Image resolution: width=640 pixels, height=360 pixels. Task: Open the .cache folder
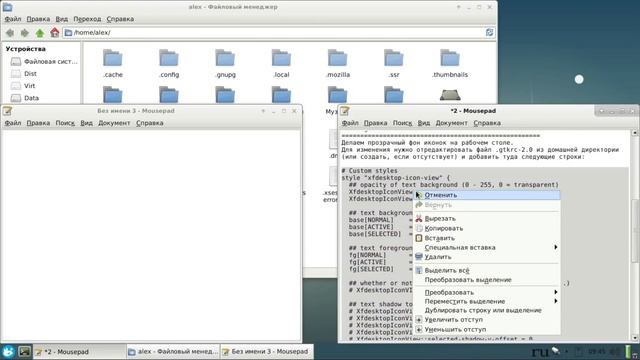113,63
